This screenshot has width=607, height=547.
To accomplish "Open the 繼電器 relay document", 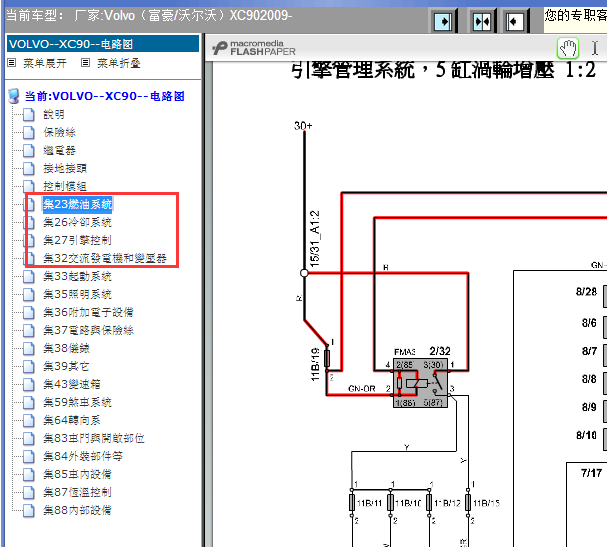I will (x=59, y=151).
